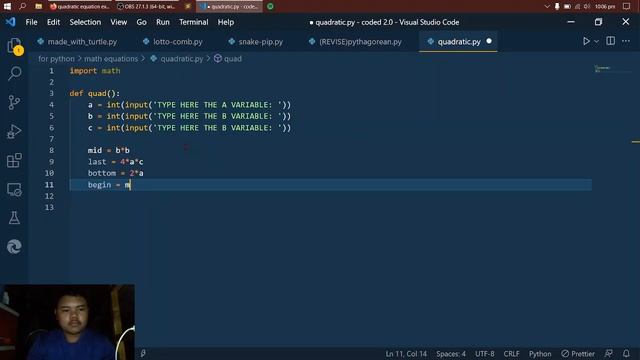Viewport: 640px width, 360px height.
Task: Change the UTF-8 file encoding
Action: 484,353
